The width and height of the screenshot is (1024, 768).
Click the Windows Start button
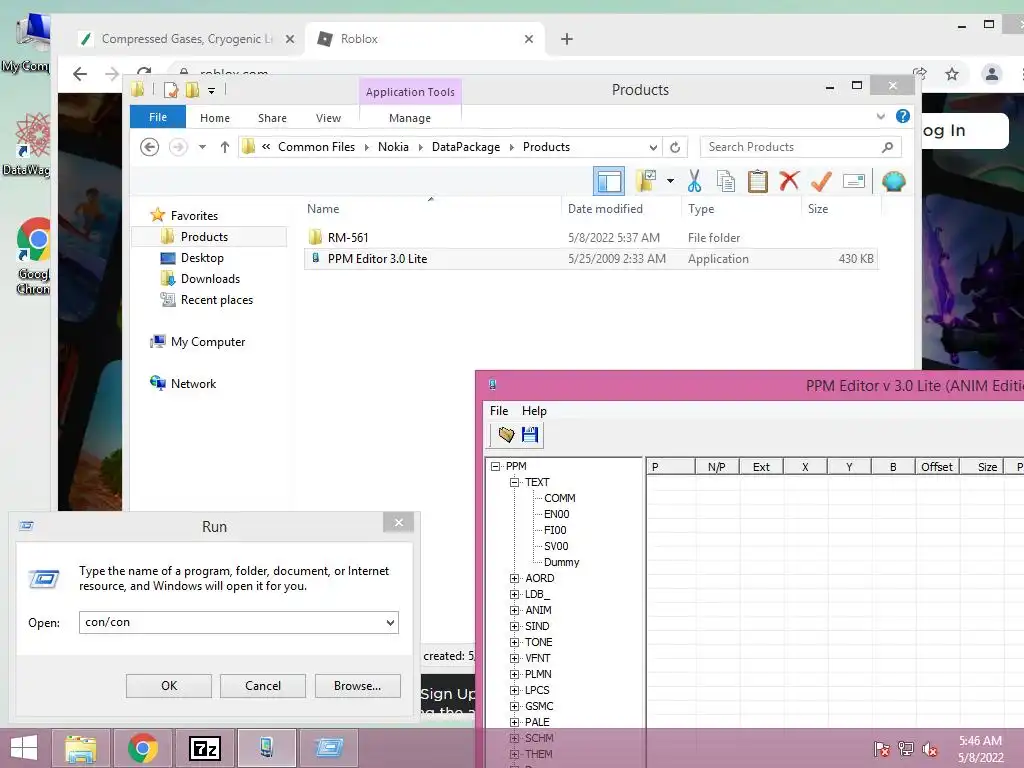point(24,748)
